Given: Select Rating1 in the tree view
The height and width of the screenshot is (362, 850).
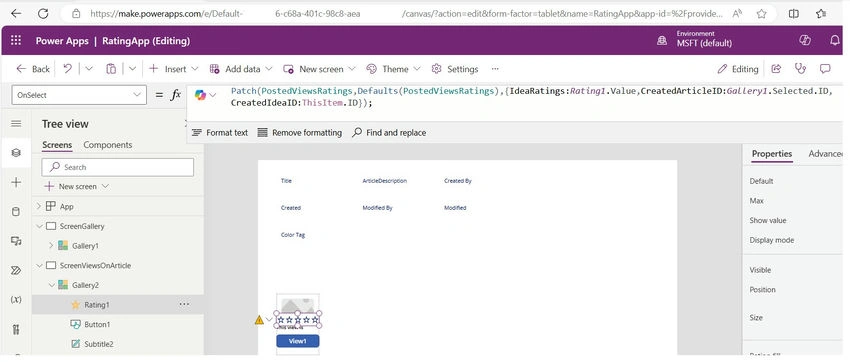Looking at the screenshot, I should click(96, 305).
